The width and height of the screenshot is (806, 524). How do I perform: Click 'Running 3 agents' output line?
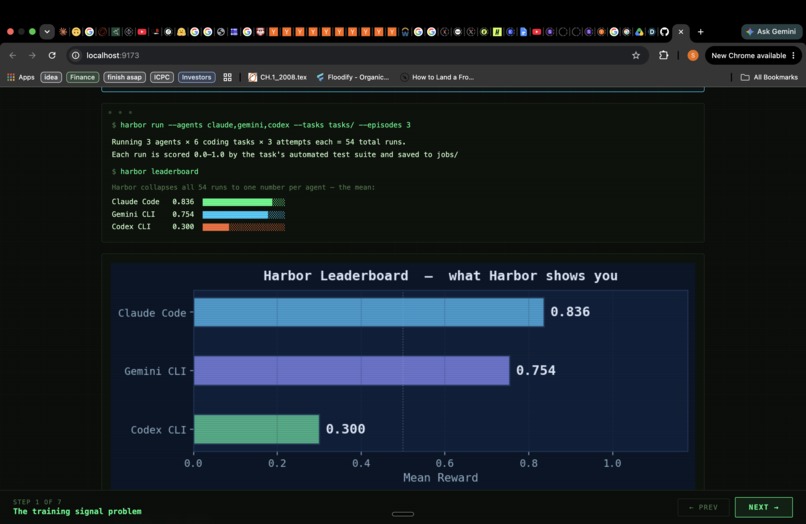(x=258, y=142)
